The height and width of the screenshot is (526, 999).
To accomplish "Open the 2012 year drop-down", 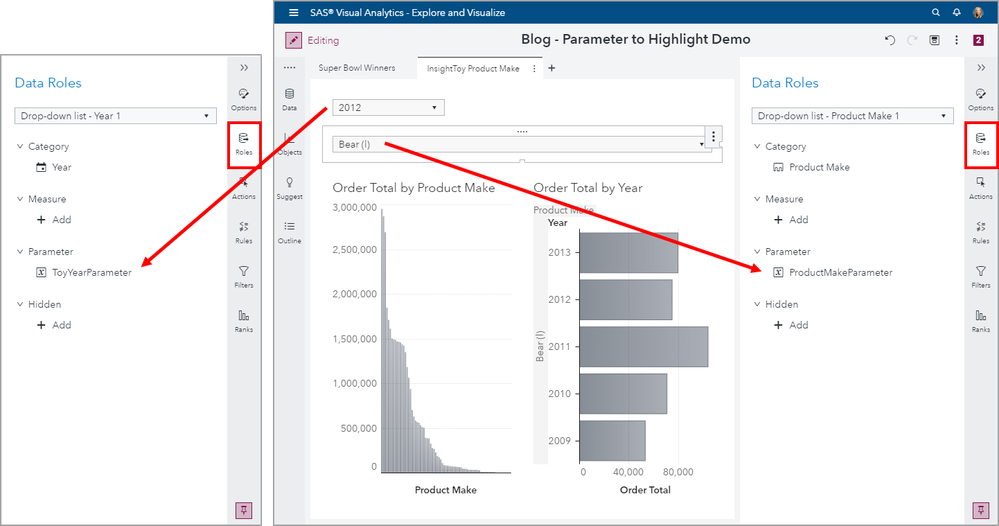I will [388, 108].
